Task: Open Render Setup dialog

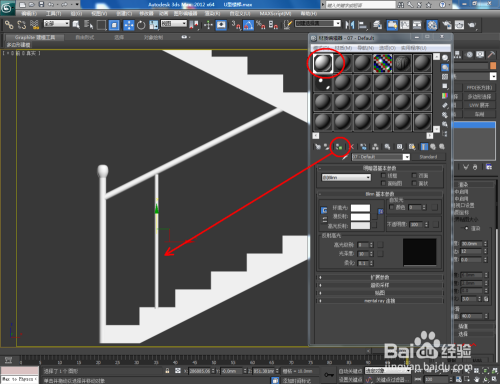Action: [x=447, y=25]
